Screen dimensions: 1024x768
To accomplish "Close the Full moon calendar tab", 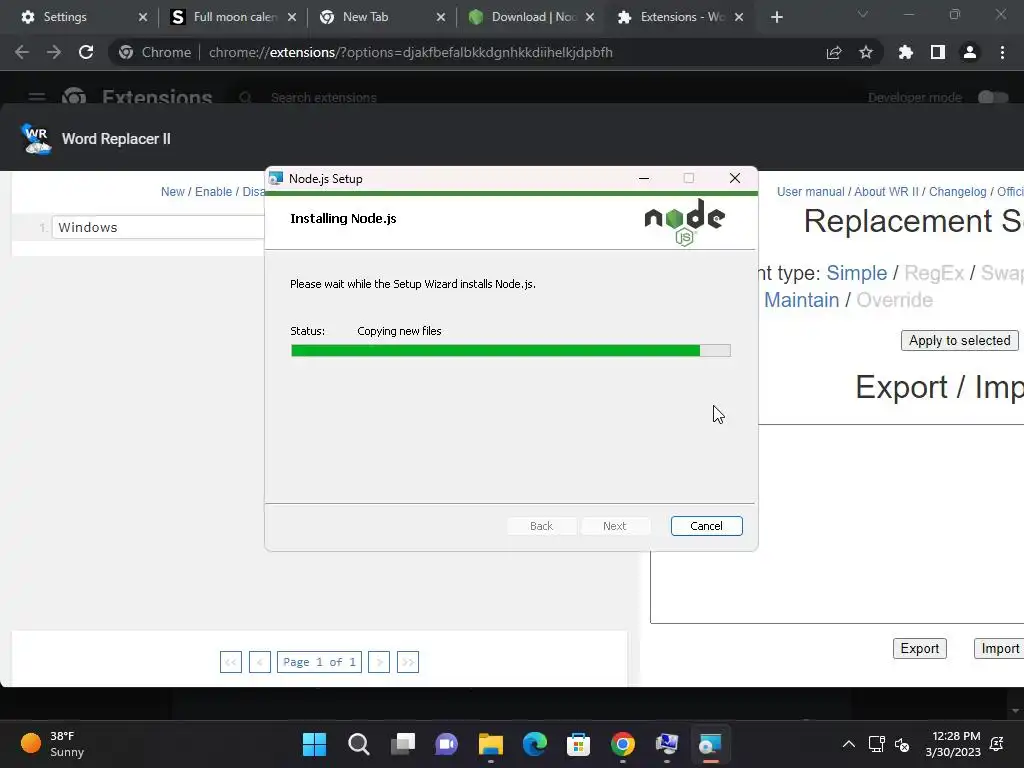I will point(292,17).
